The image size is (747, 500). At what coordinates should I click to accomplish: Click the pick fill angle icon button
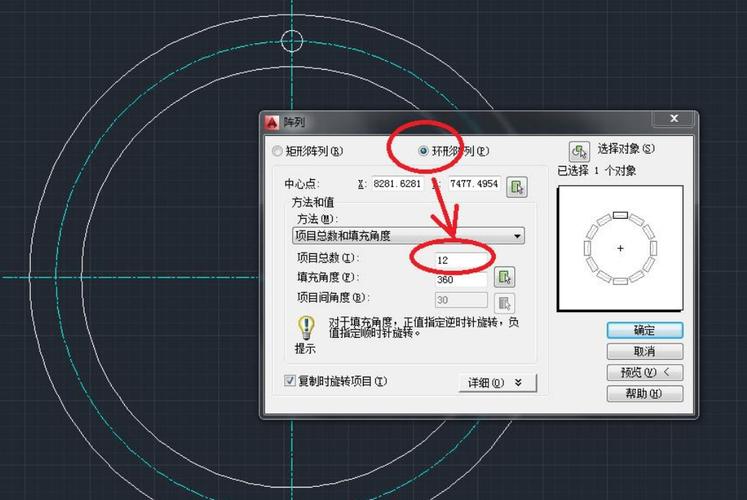pos(504,277)
